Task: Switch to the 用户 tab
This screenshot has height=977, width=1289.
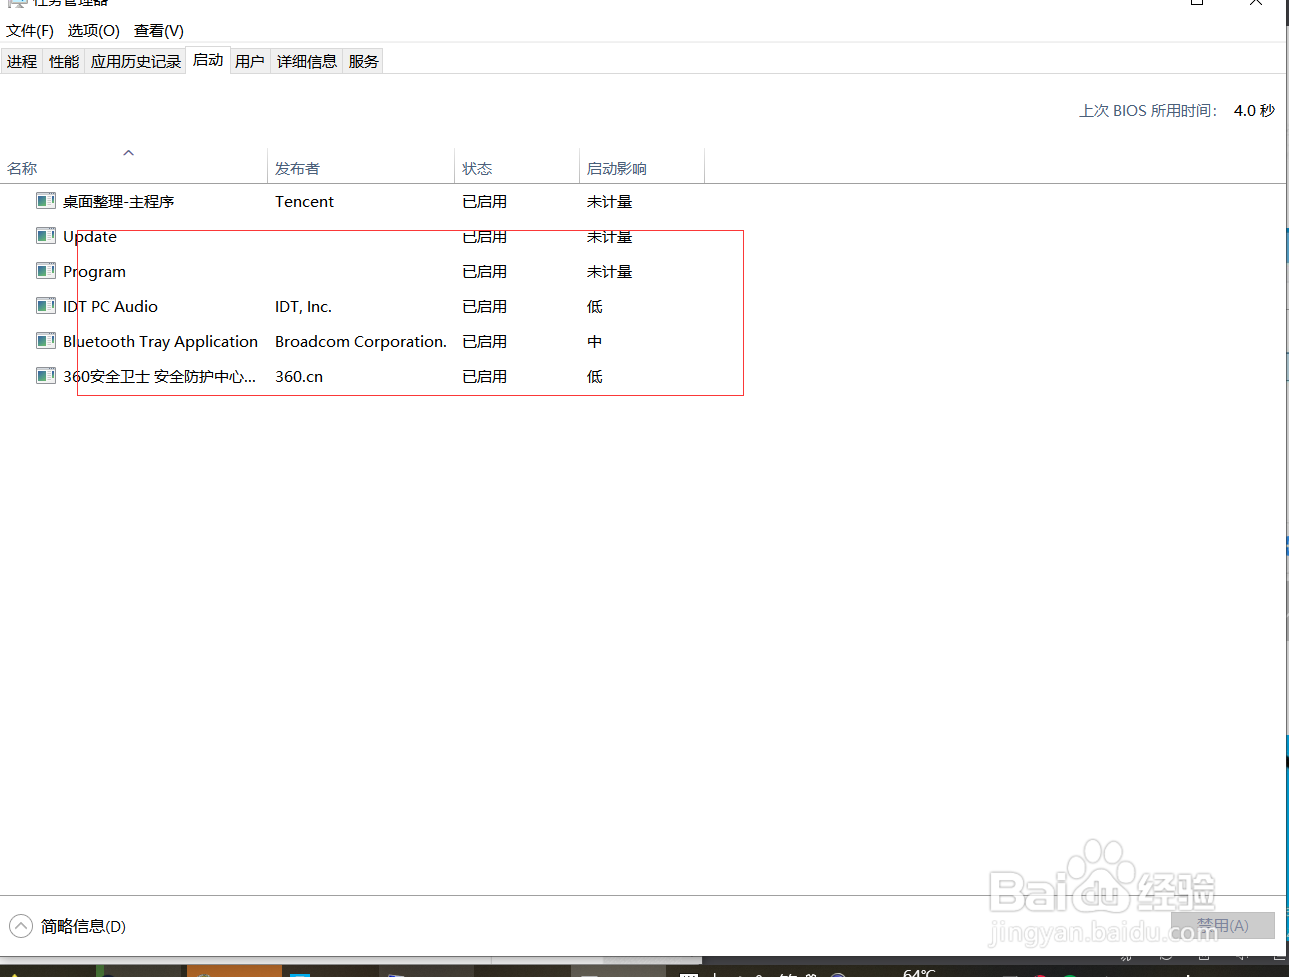Action: pos(250,61)
